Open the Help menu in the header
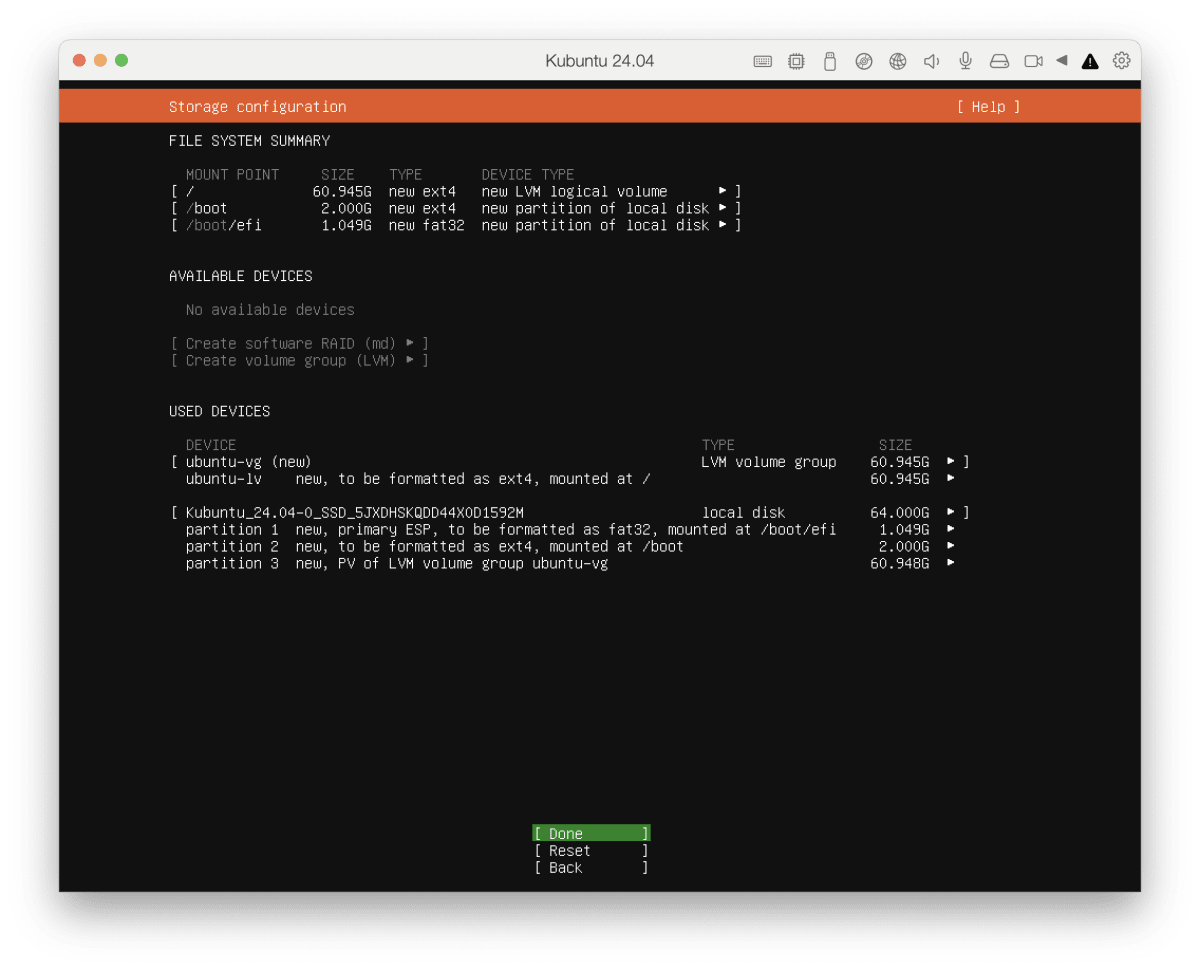Viewport: 1200px width, 970px height. (x=988, y=107)
